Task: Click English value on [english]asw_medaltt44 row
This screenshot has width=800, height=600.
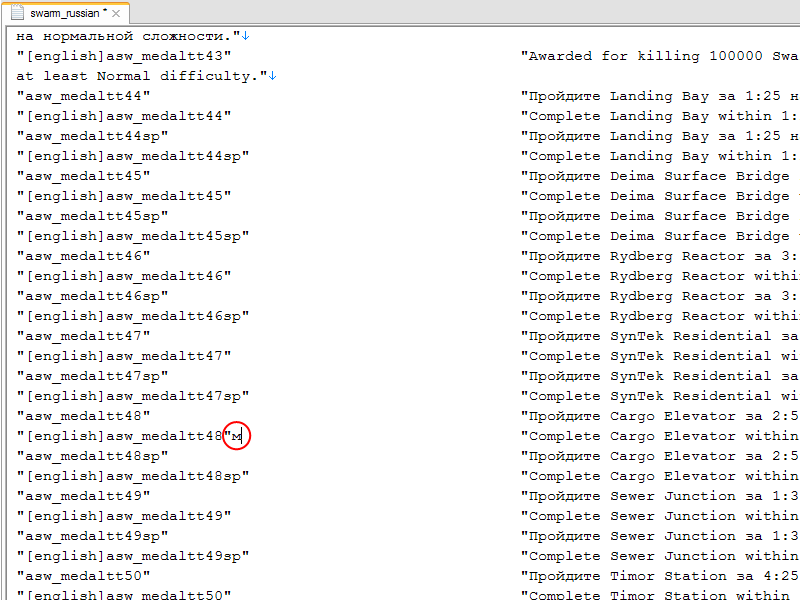Action: tap(660, 116)
